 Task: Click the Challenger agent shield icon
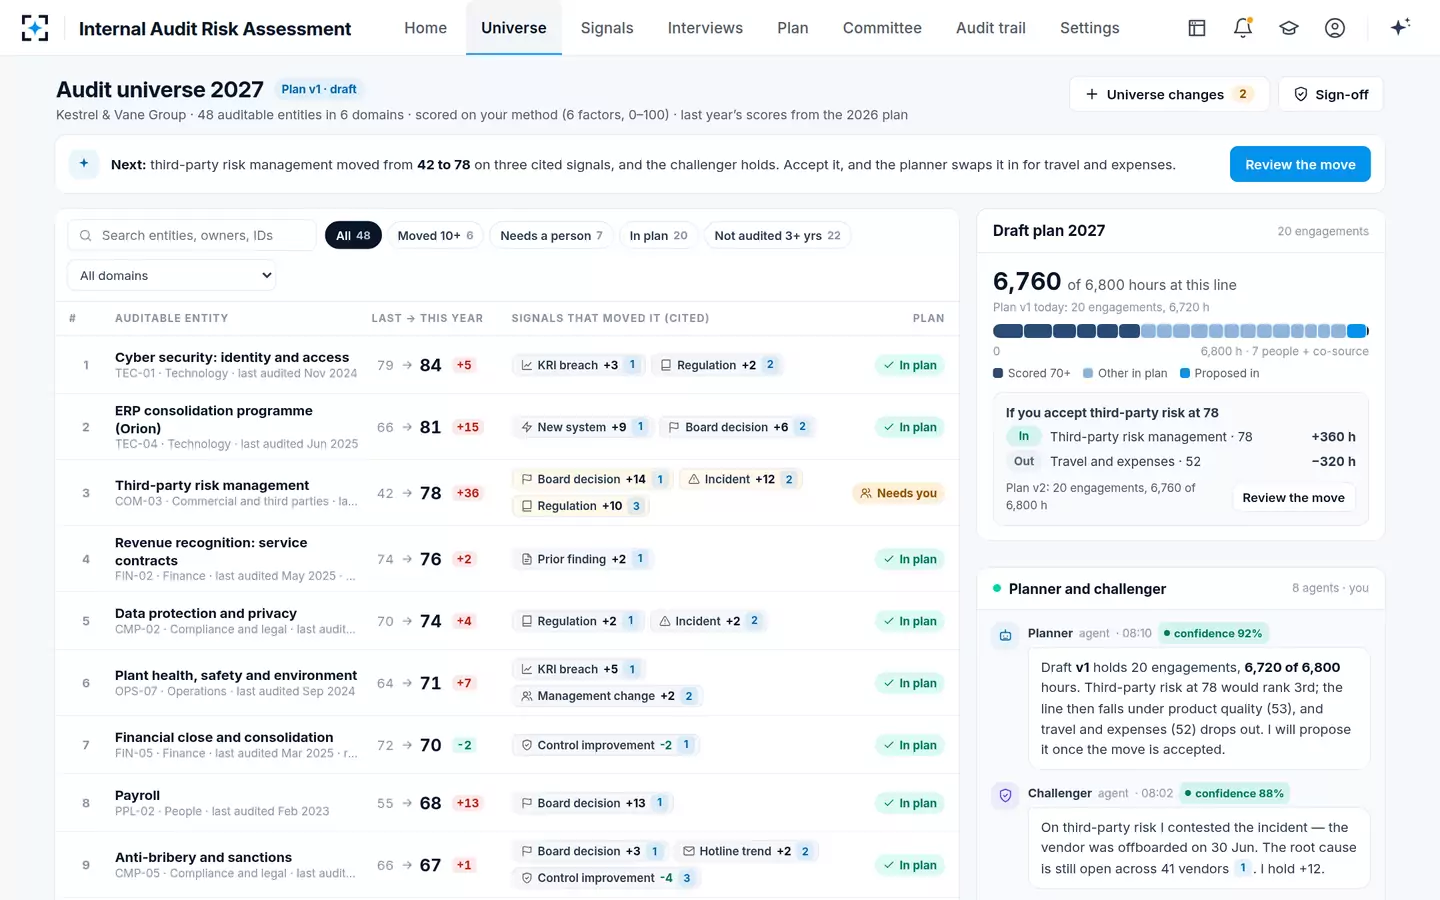tap(1006, 795)
